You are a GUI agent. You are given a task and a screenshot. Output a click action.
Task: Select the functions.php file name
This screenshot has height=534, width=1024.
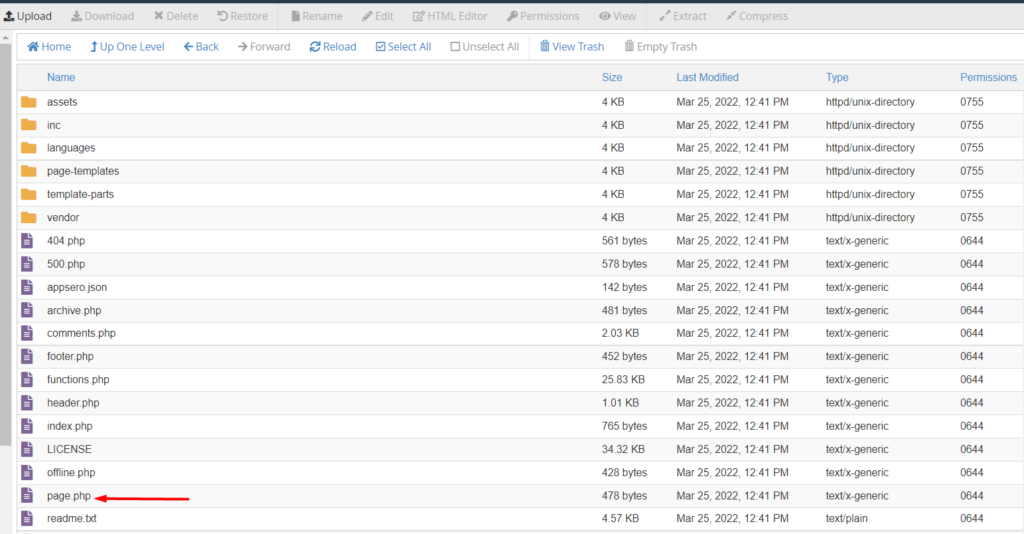click(x=78, y=379)
